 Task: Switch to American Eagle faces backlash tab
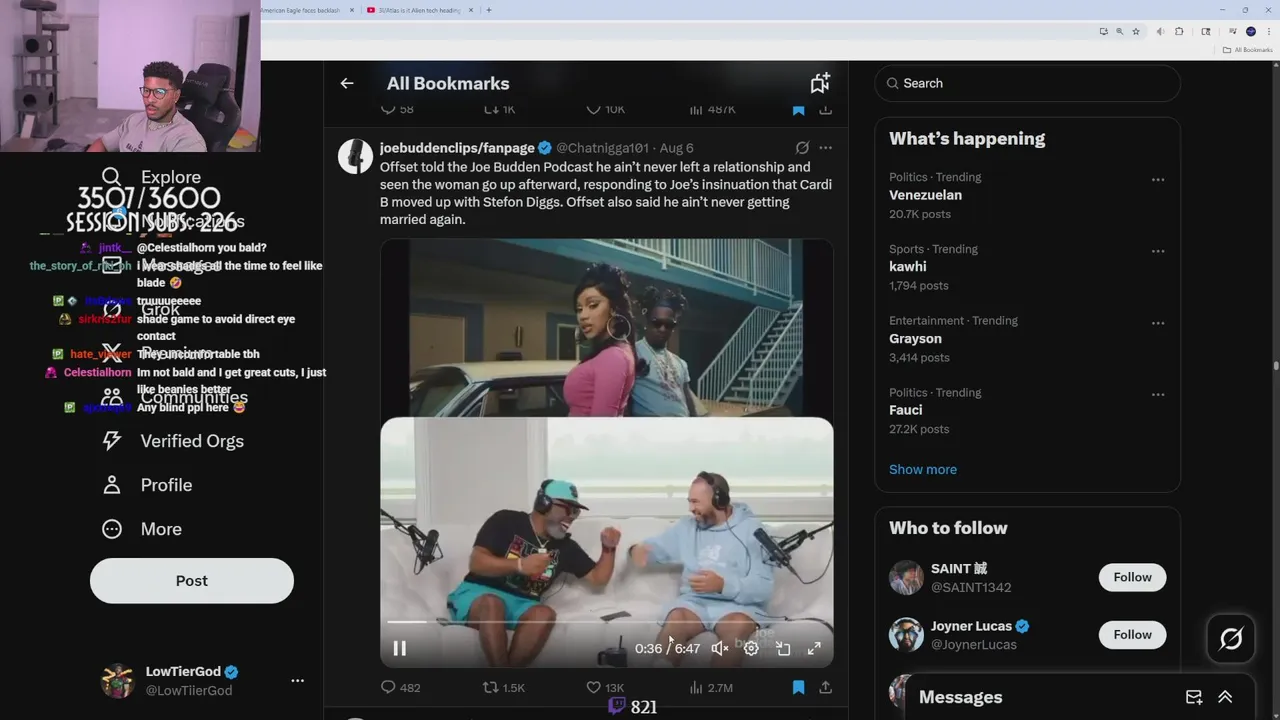300,10
